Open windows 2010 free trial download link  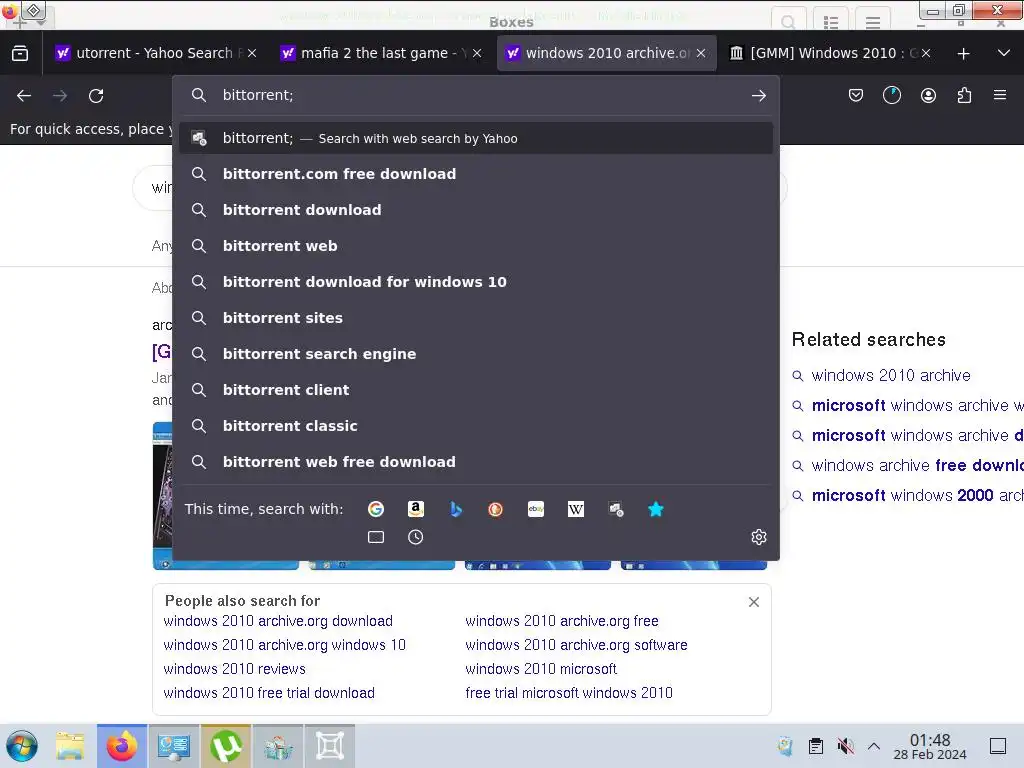pyautogui.click(x=269, y=693)
